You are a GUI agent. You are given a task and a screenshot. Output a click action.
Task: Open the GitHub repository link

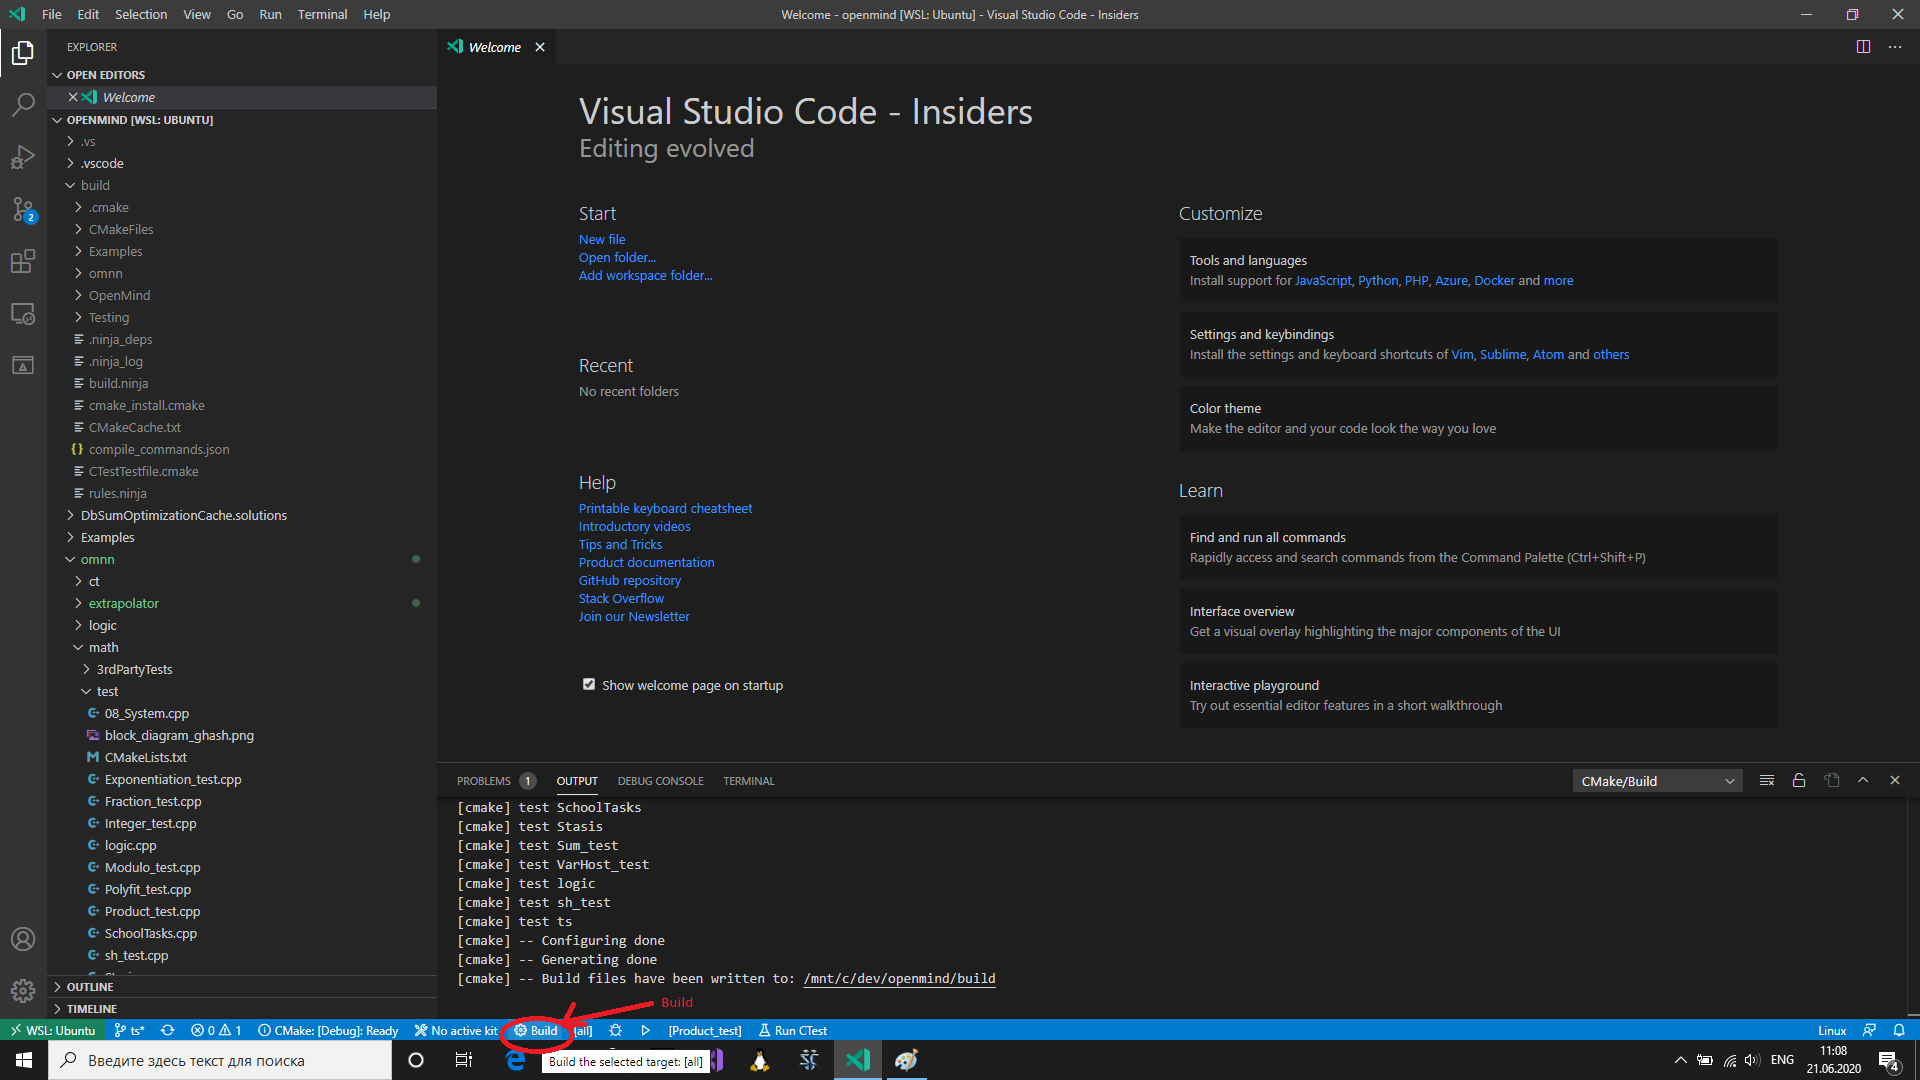pyautogui.click(x=630, y=581)
